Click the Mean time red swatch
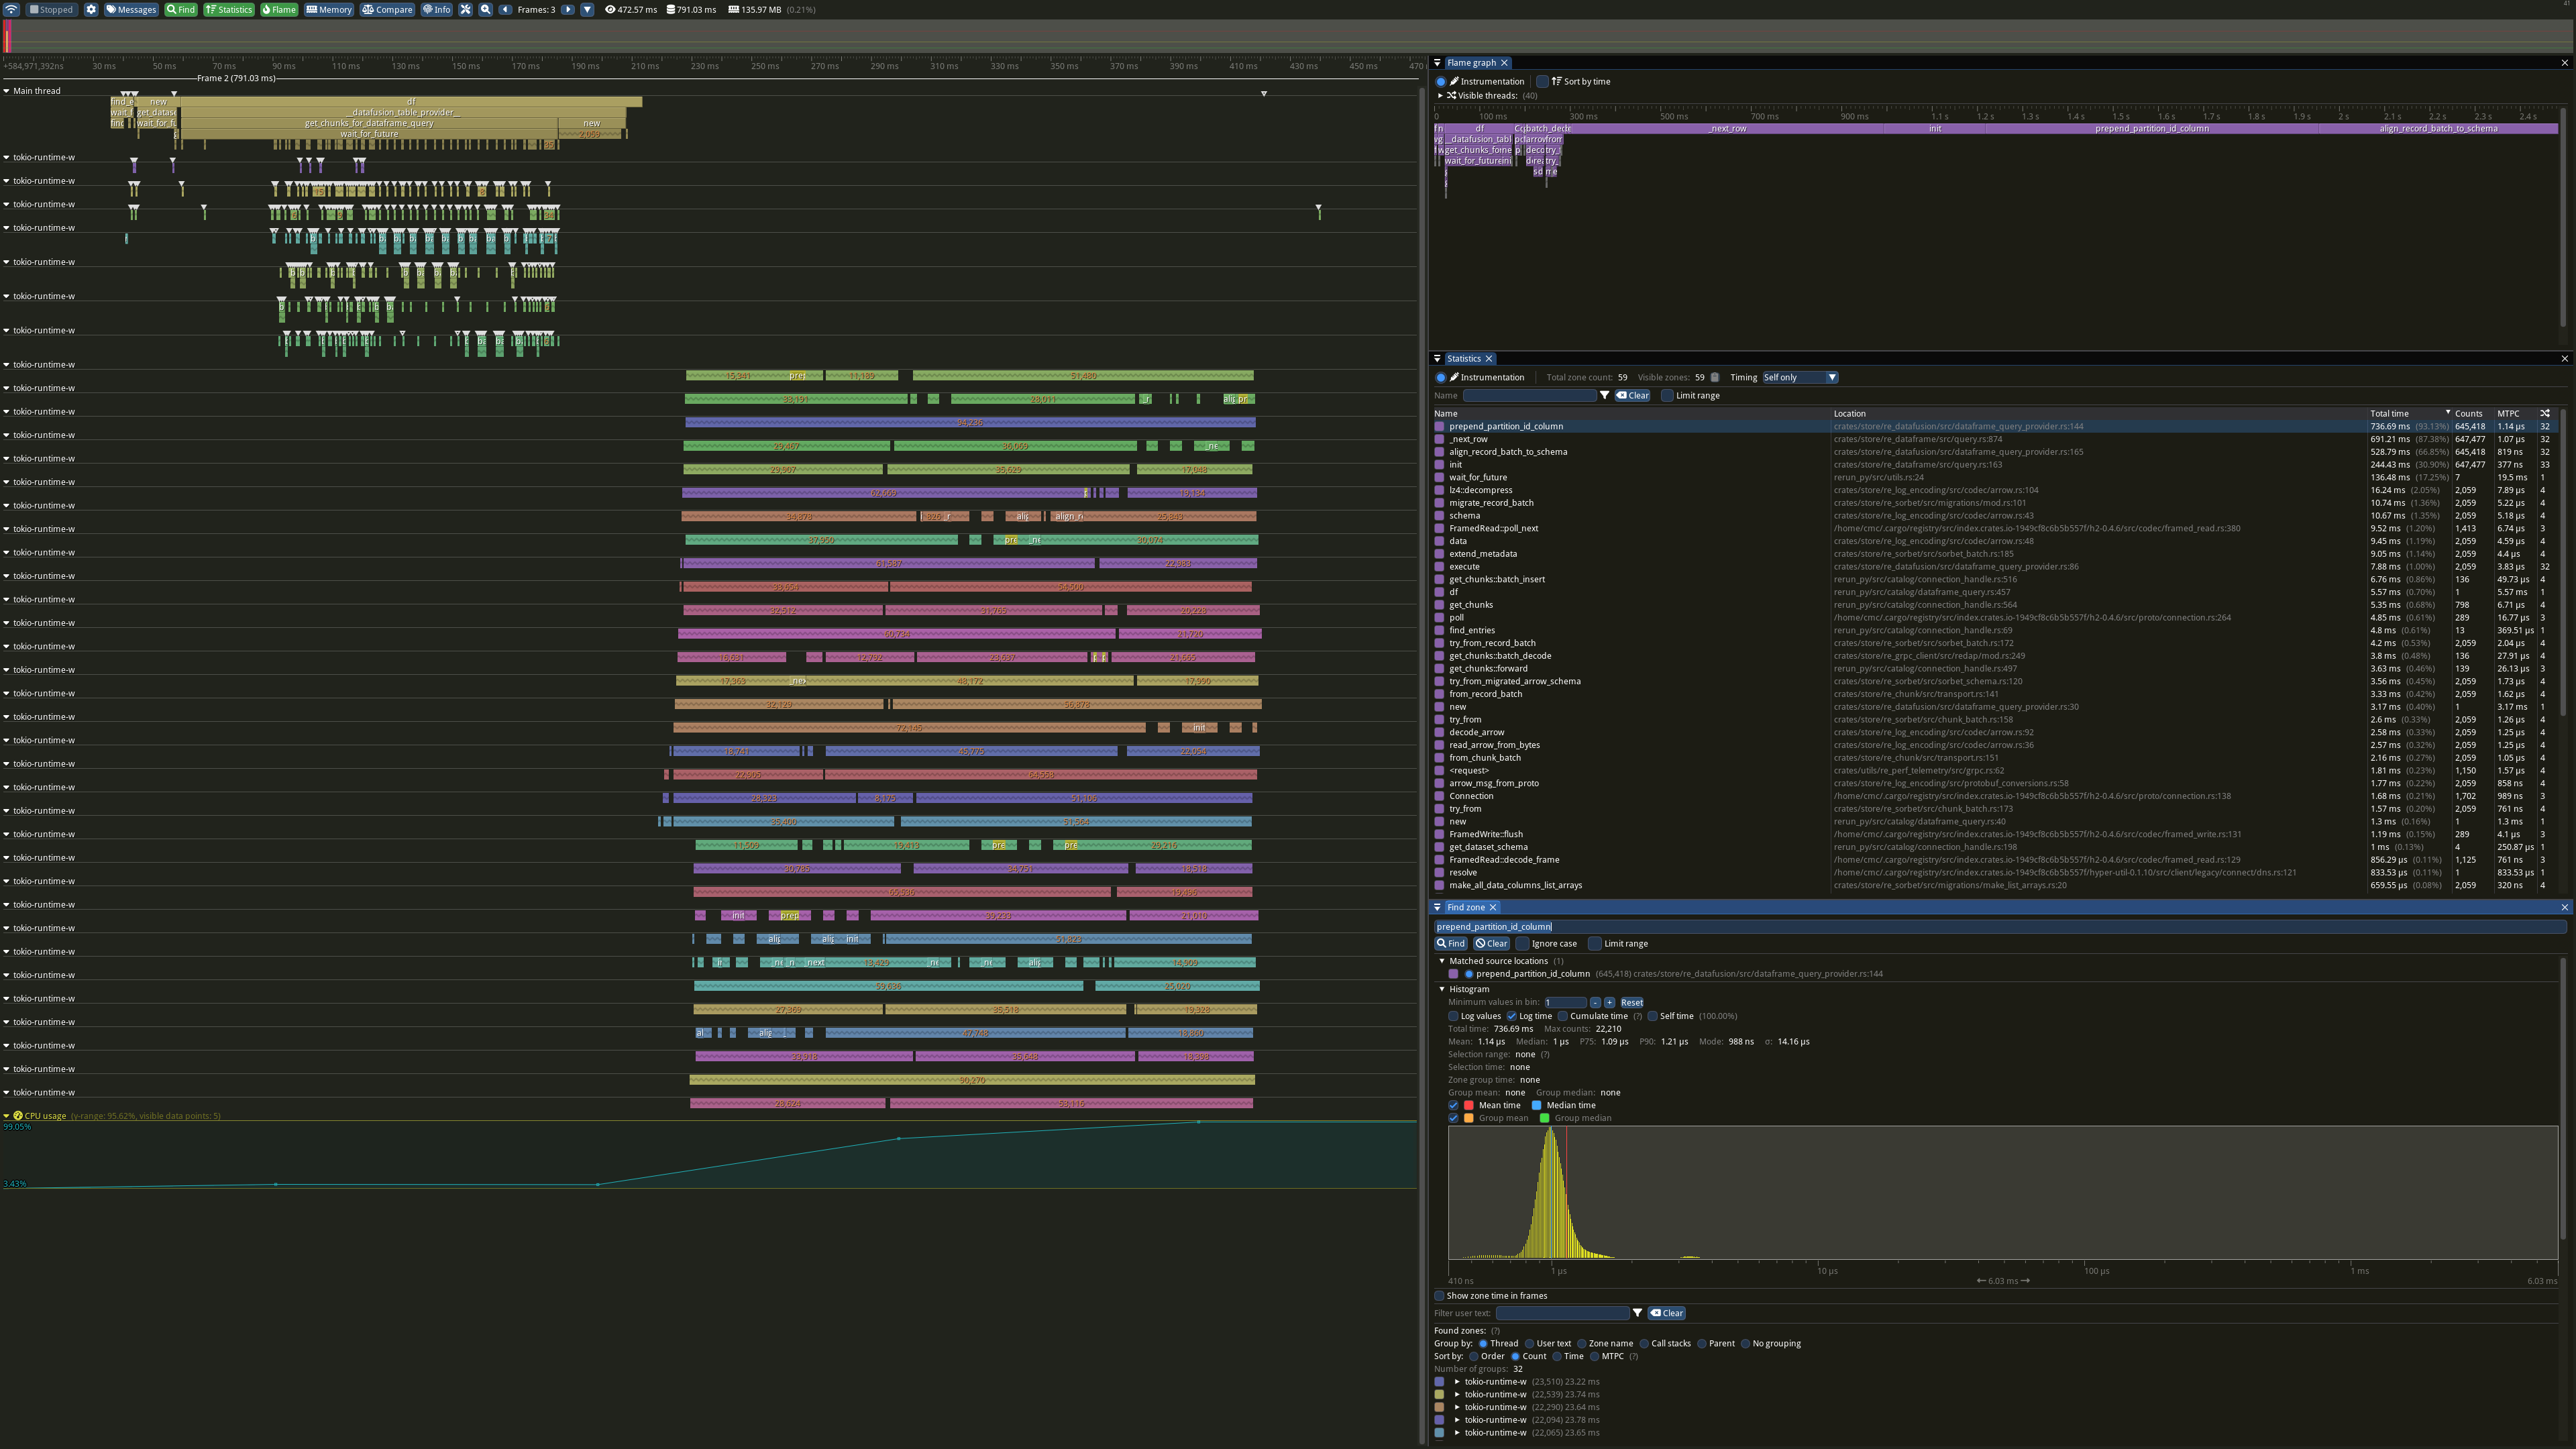This screenshot has height=1449, width=2576. coord(1469,1105)
